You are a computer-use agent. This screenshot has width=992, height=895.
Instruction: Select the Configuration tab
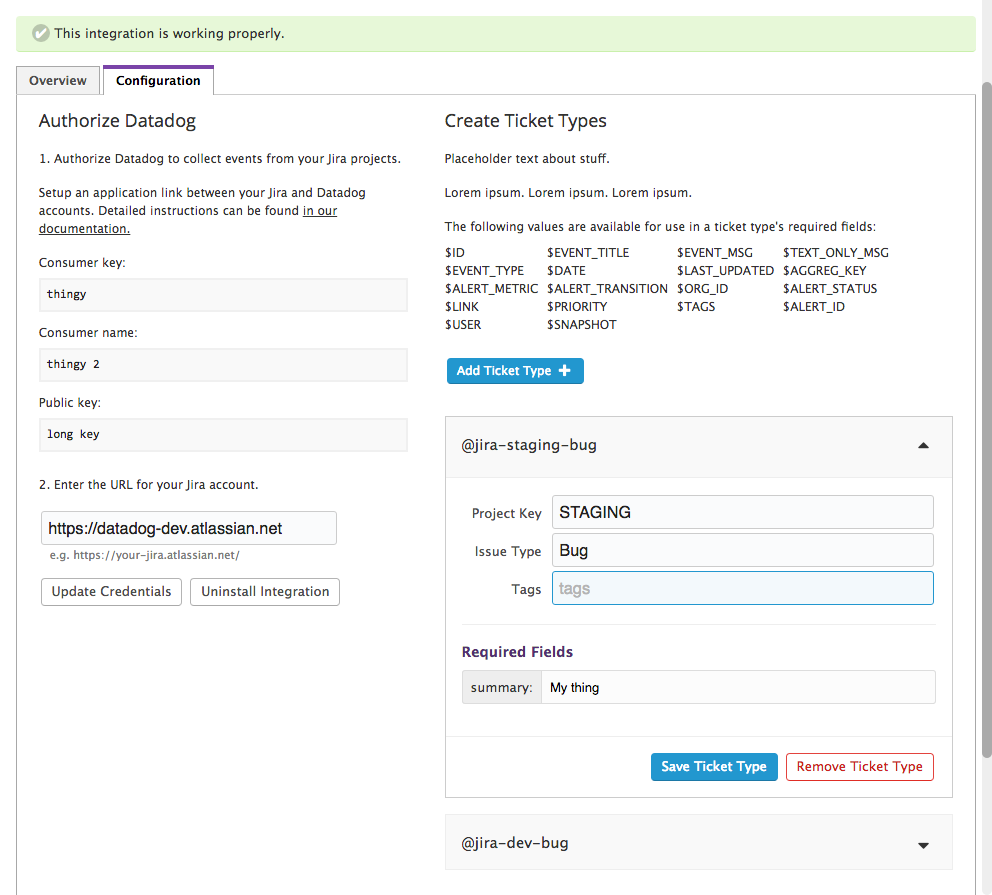[157, 80]
